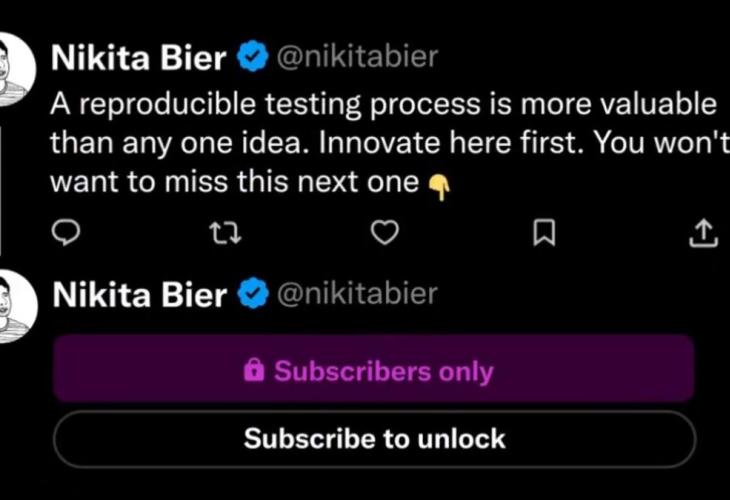Click the lock icon beside Subscribers only

(x=254, y=371)
